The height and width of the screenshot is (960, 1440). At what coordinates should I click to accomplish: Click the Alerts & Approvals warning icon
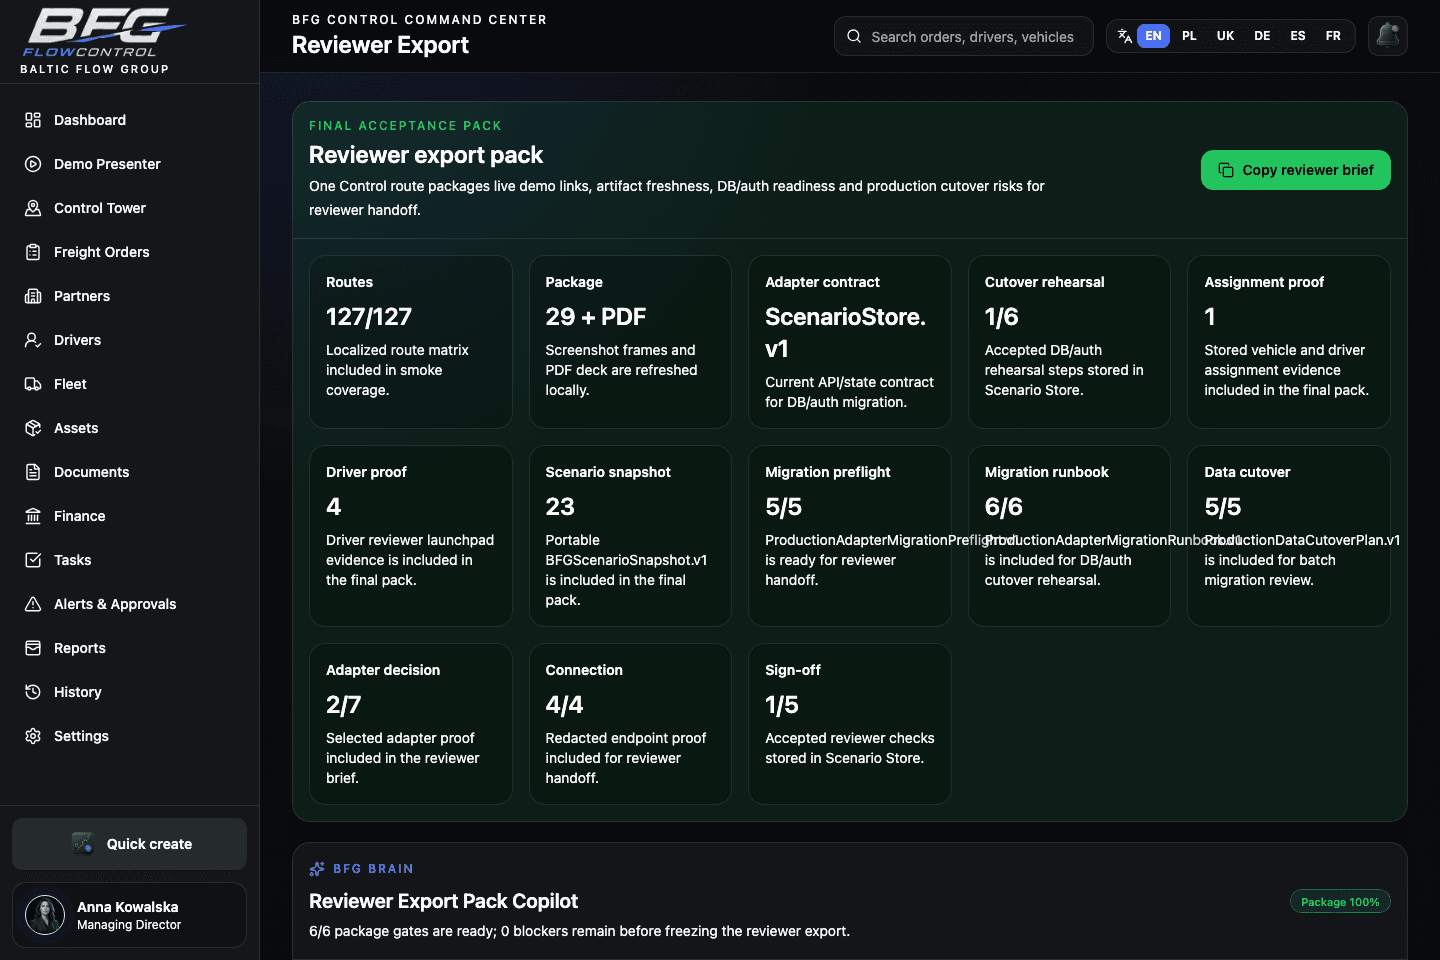coord(33,604)
